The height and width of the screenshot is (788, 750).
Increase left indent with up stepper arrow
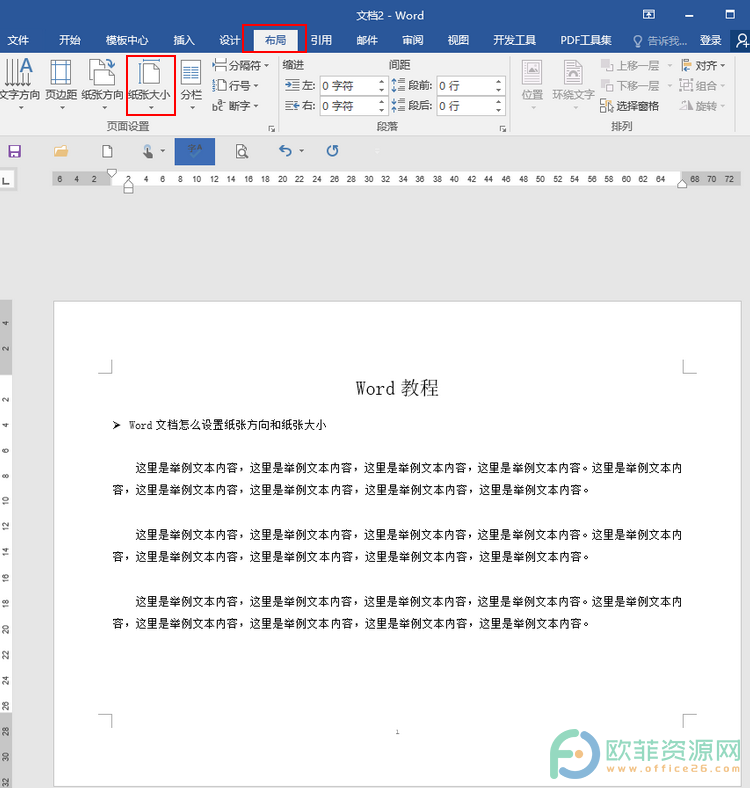click(382, 81)
